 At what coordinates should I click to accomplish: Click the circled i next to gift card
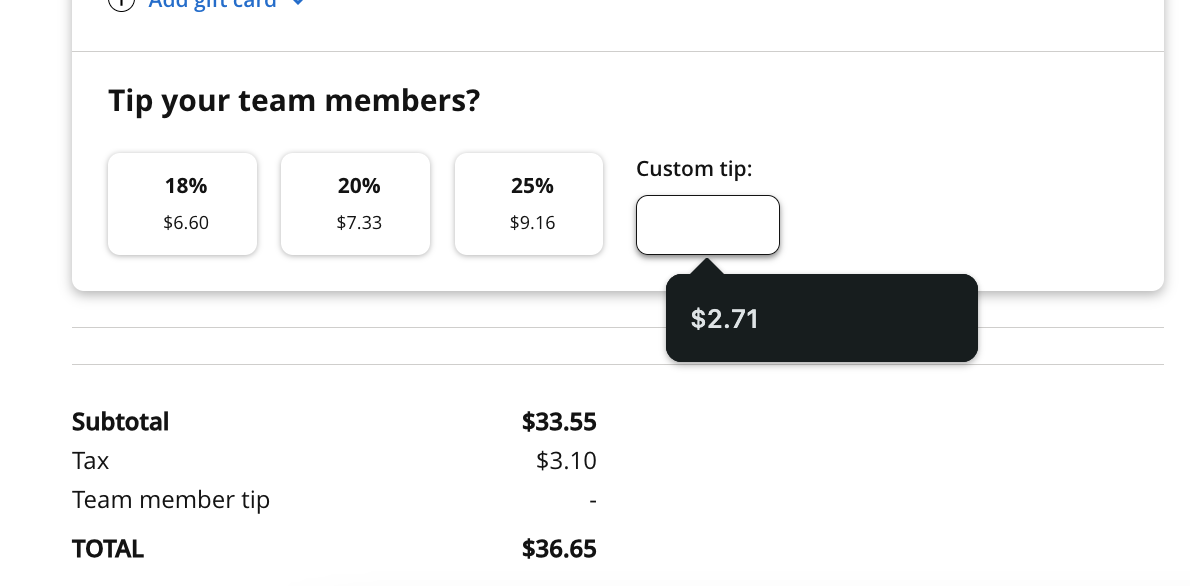121,5
